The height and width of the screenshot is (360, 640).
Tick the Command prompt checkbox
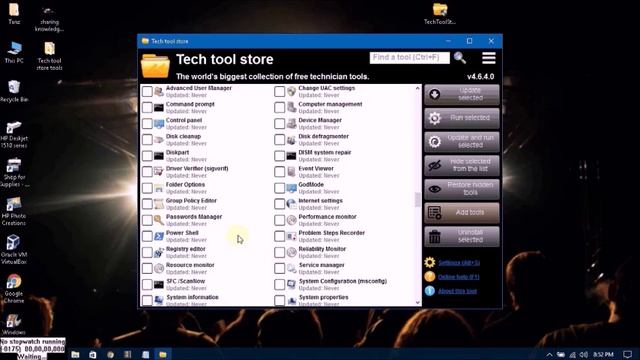pos(147,108)
